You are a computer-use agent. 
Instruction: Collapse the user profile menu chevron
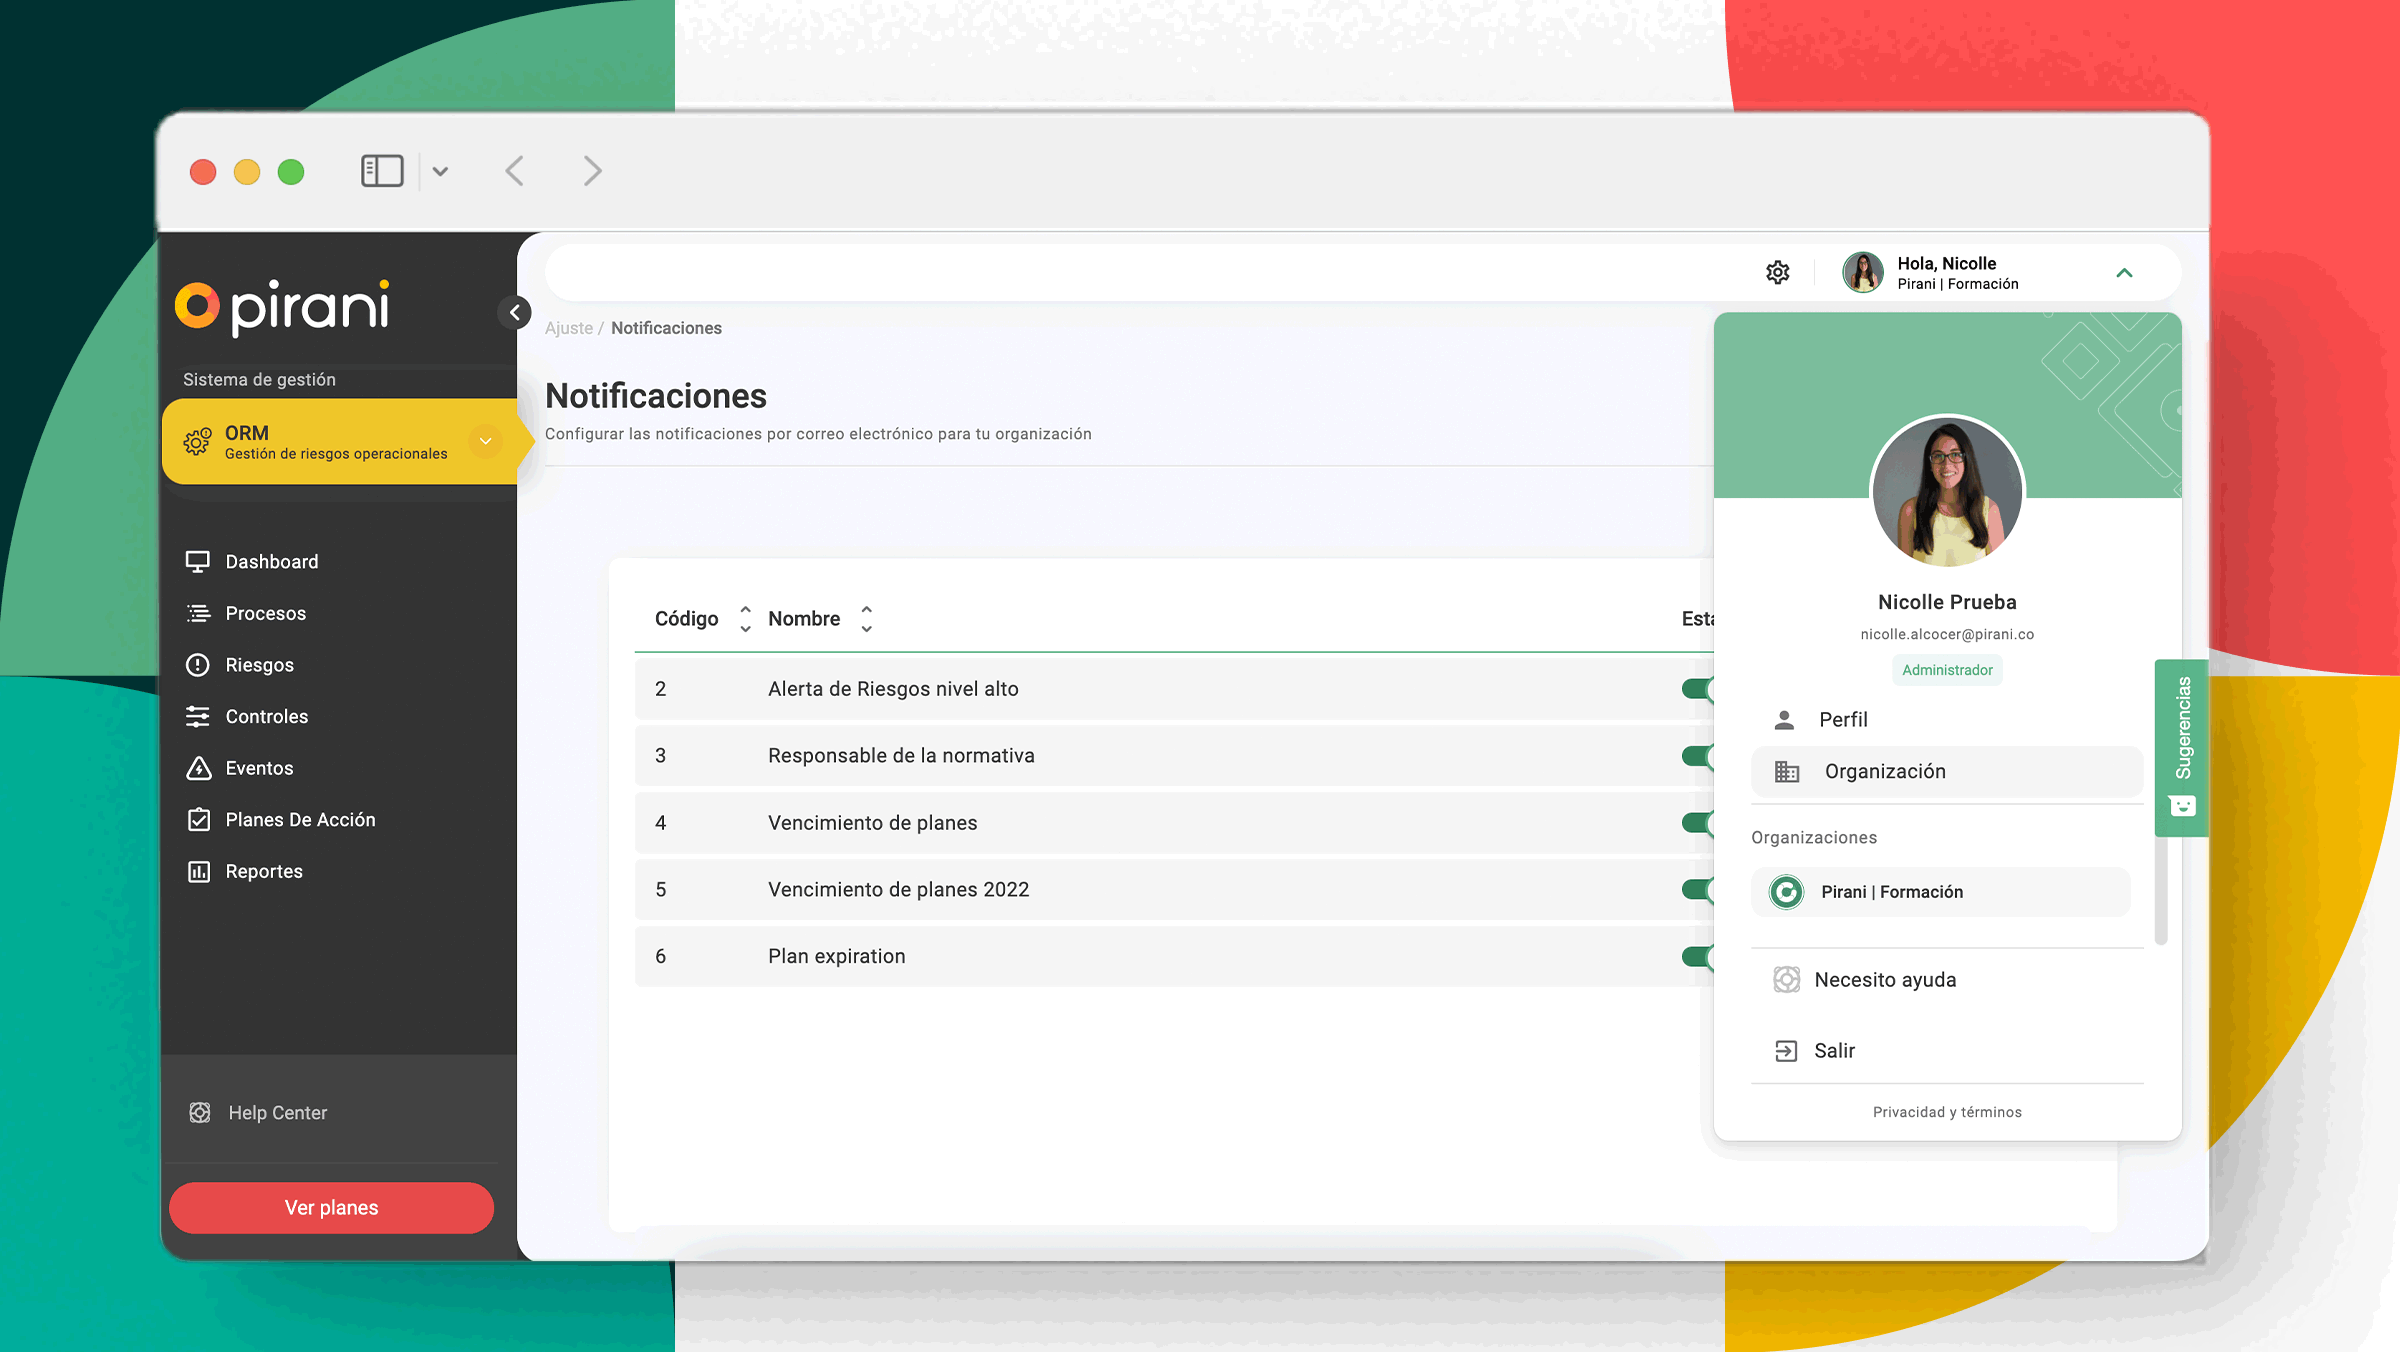(x=2125, y=273)
